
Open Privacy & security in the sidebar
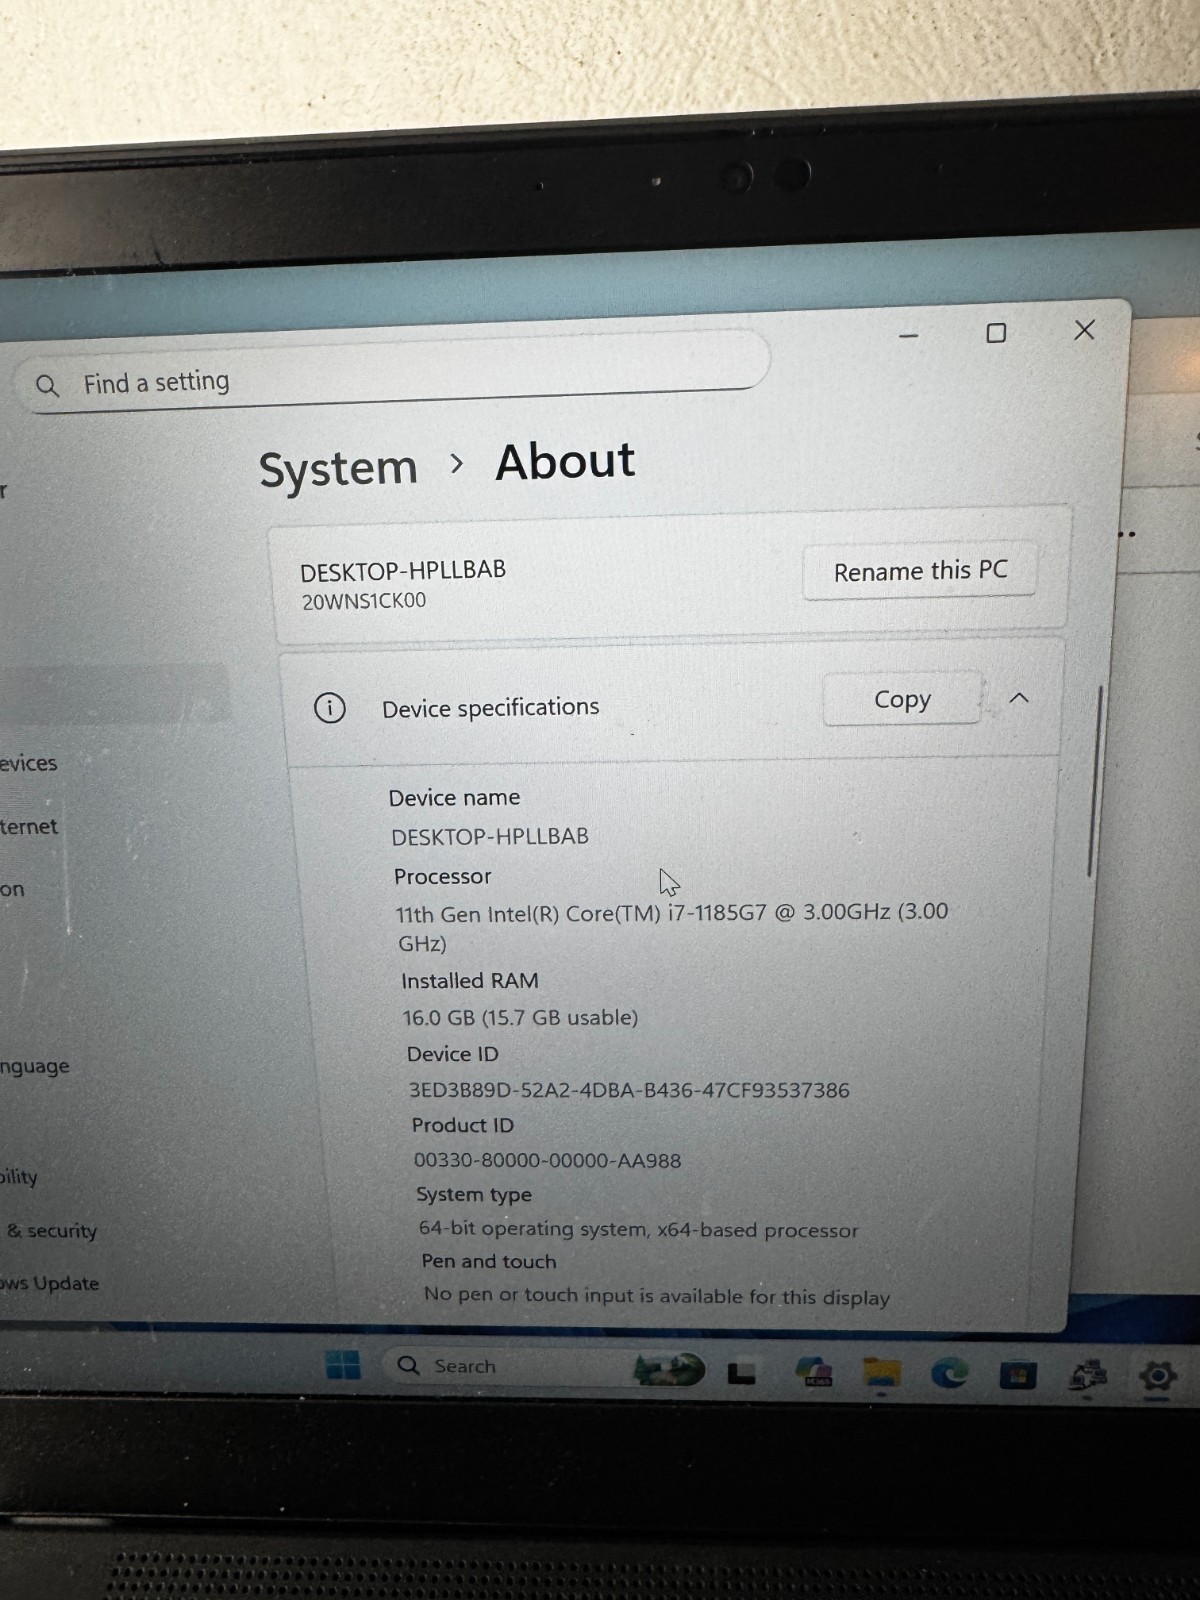(x=50, y=1231)
